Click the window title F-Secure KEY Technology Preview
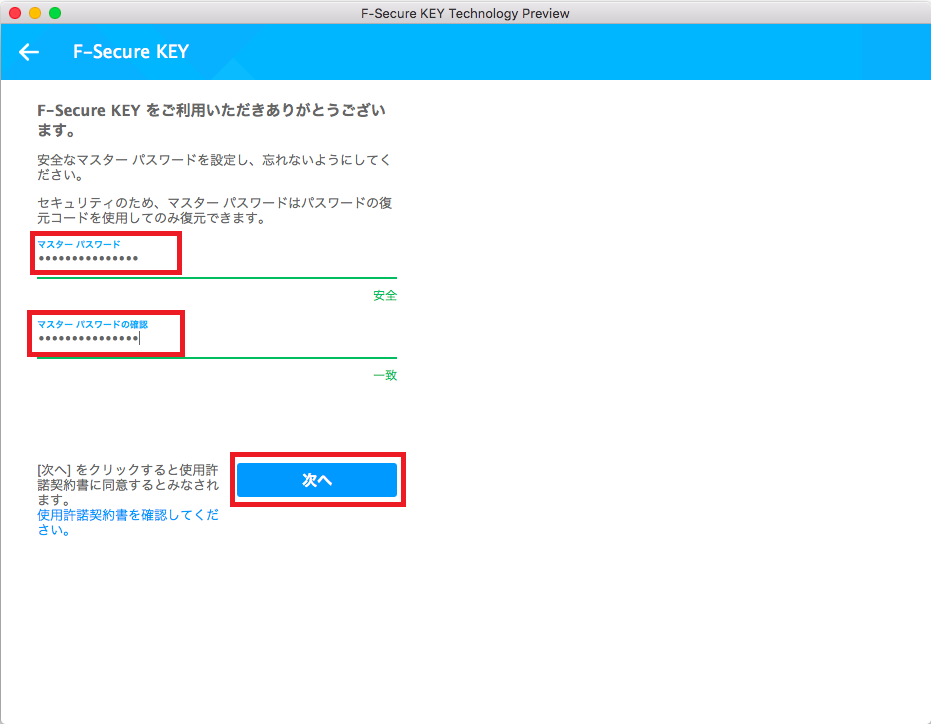 [465, 13]
